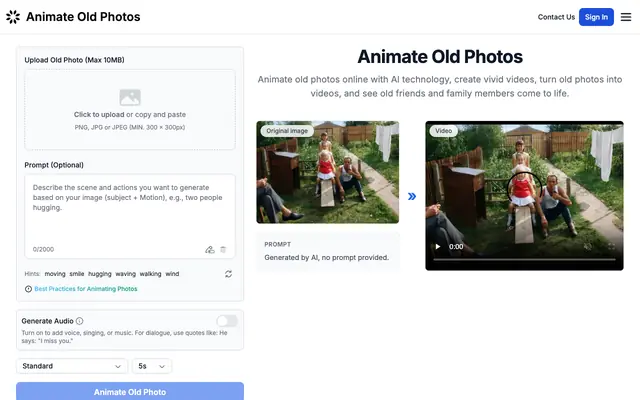Clear the prompt with the trash icon

coord(223,249)
